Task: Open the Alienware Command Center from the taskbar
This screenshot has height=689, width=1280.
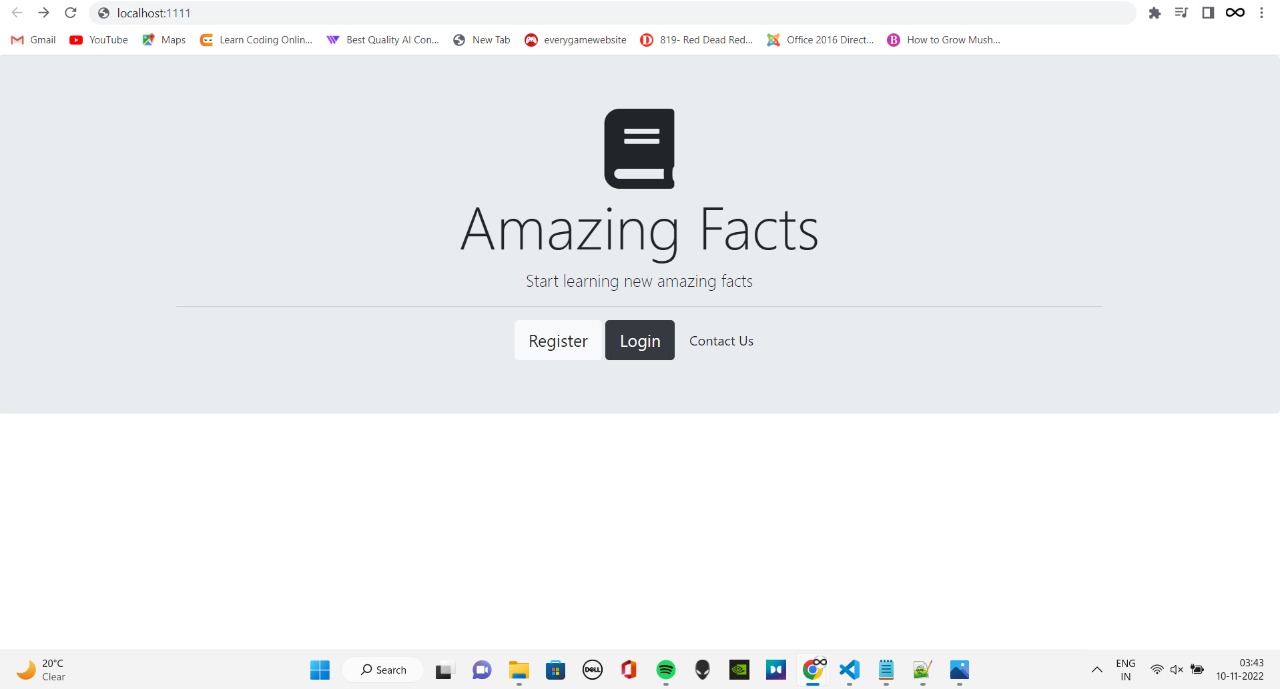Action: [x=702, y=670]
